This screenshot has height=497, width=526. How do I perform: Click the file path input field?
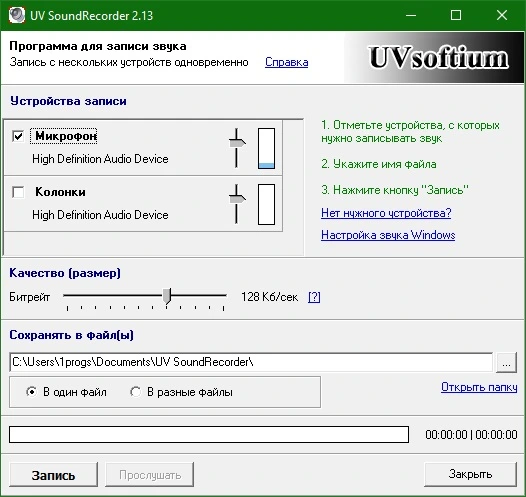[x=251, y=362]
